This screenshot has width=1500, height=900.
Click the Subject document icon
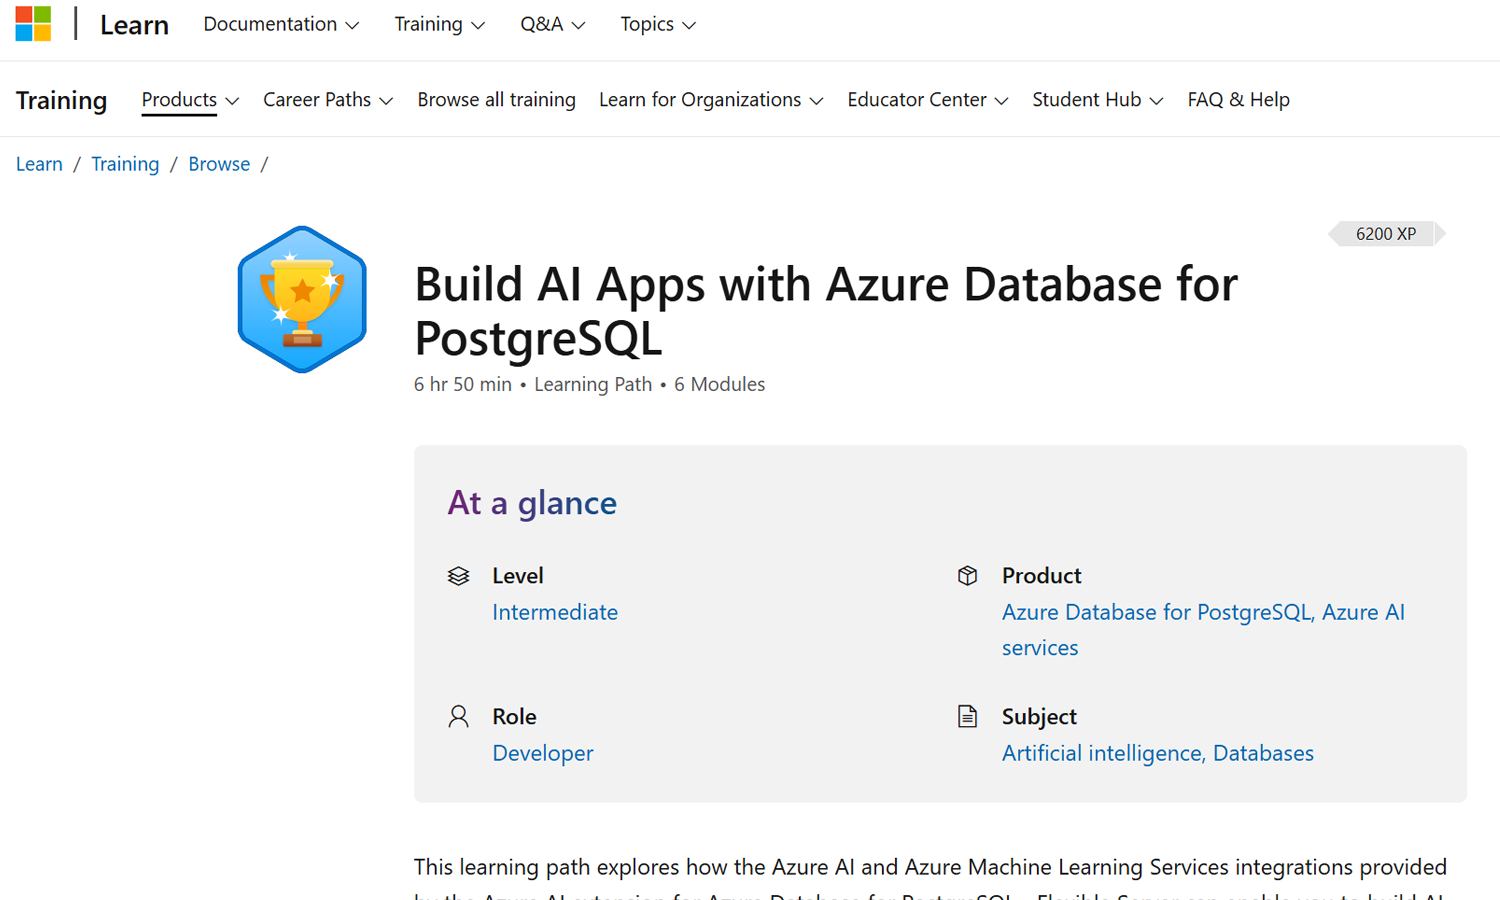click(x=967, y=717)
